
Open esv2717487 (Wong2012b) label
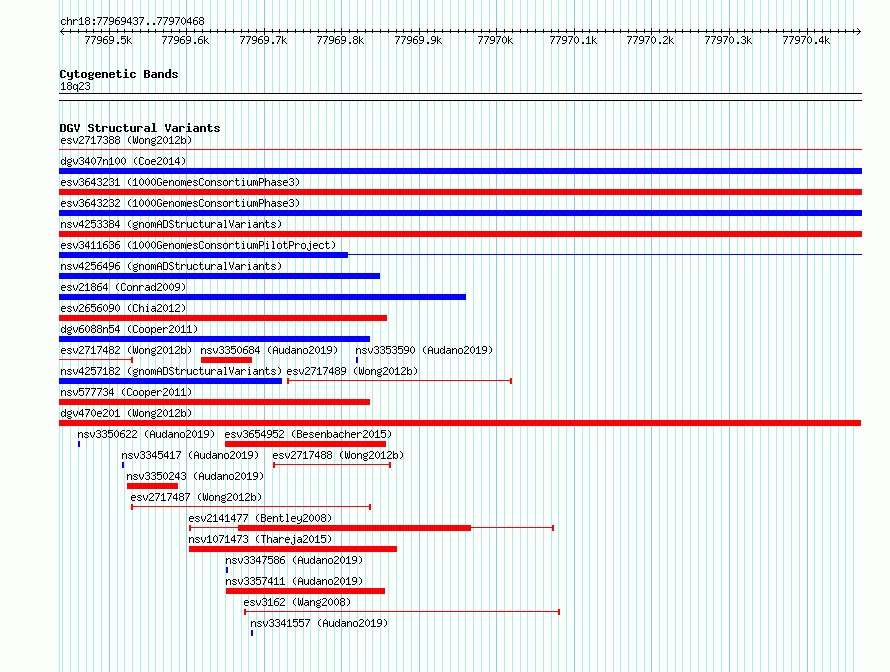point(196,497)
